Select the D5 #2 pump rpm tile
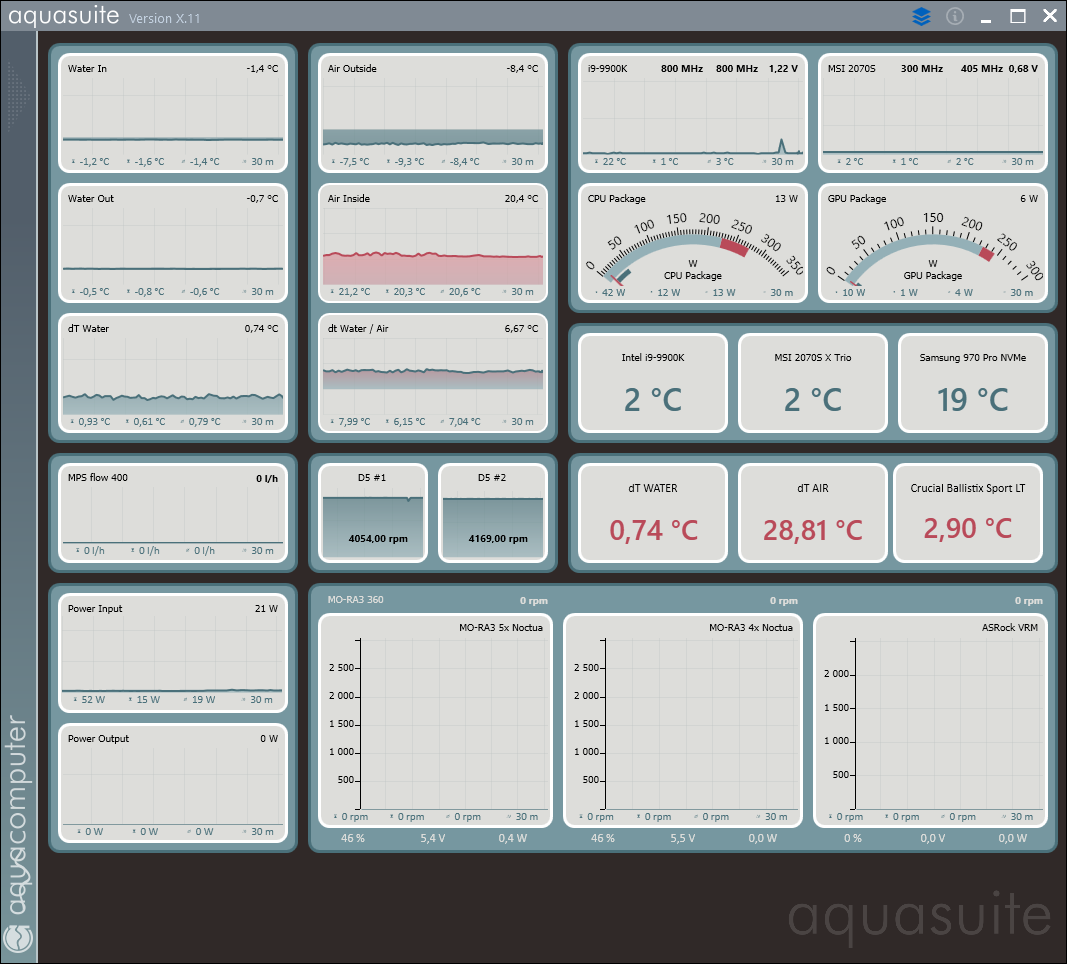This screenshot has height=964, width=1067. tap(493, 513)
